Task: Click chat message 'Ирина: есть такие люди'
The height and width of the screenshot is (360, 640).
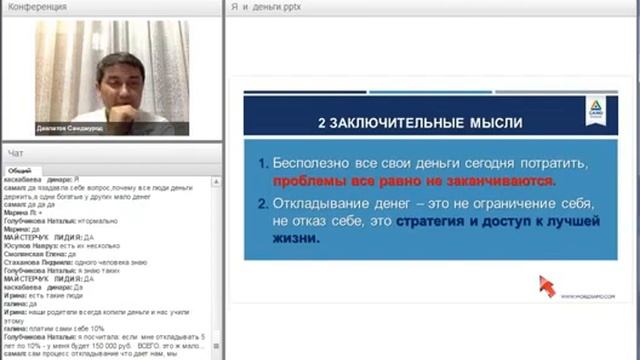Action: coord(43,296)
